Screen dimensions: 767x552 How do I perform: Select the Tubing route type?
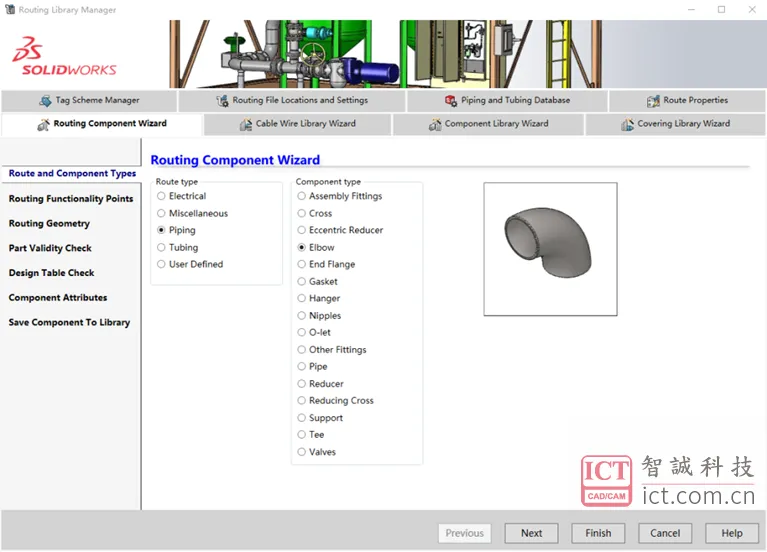point(161,248)
